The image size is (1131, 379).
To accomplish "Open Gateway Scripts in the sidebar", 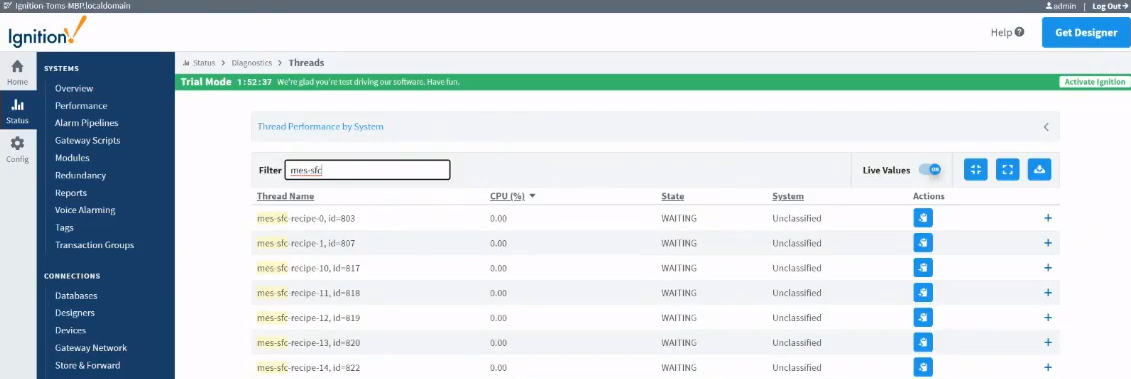I will tap(87, 140).
